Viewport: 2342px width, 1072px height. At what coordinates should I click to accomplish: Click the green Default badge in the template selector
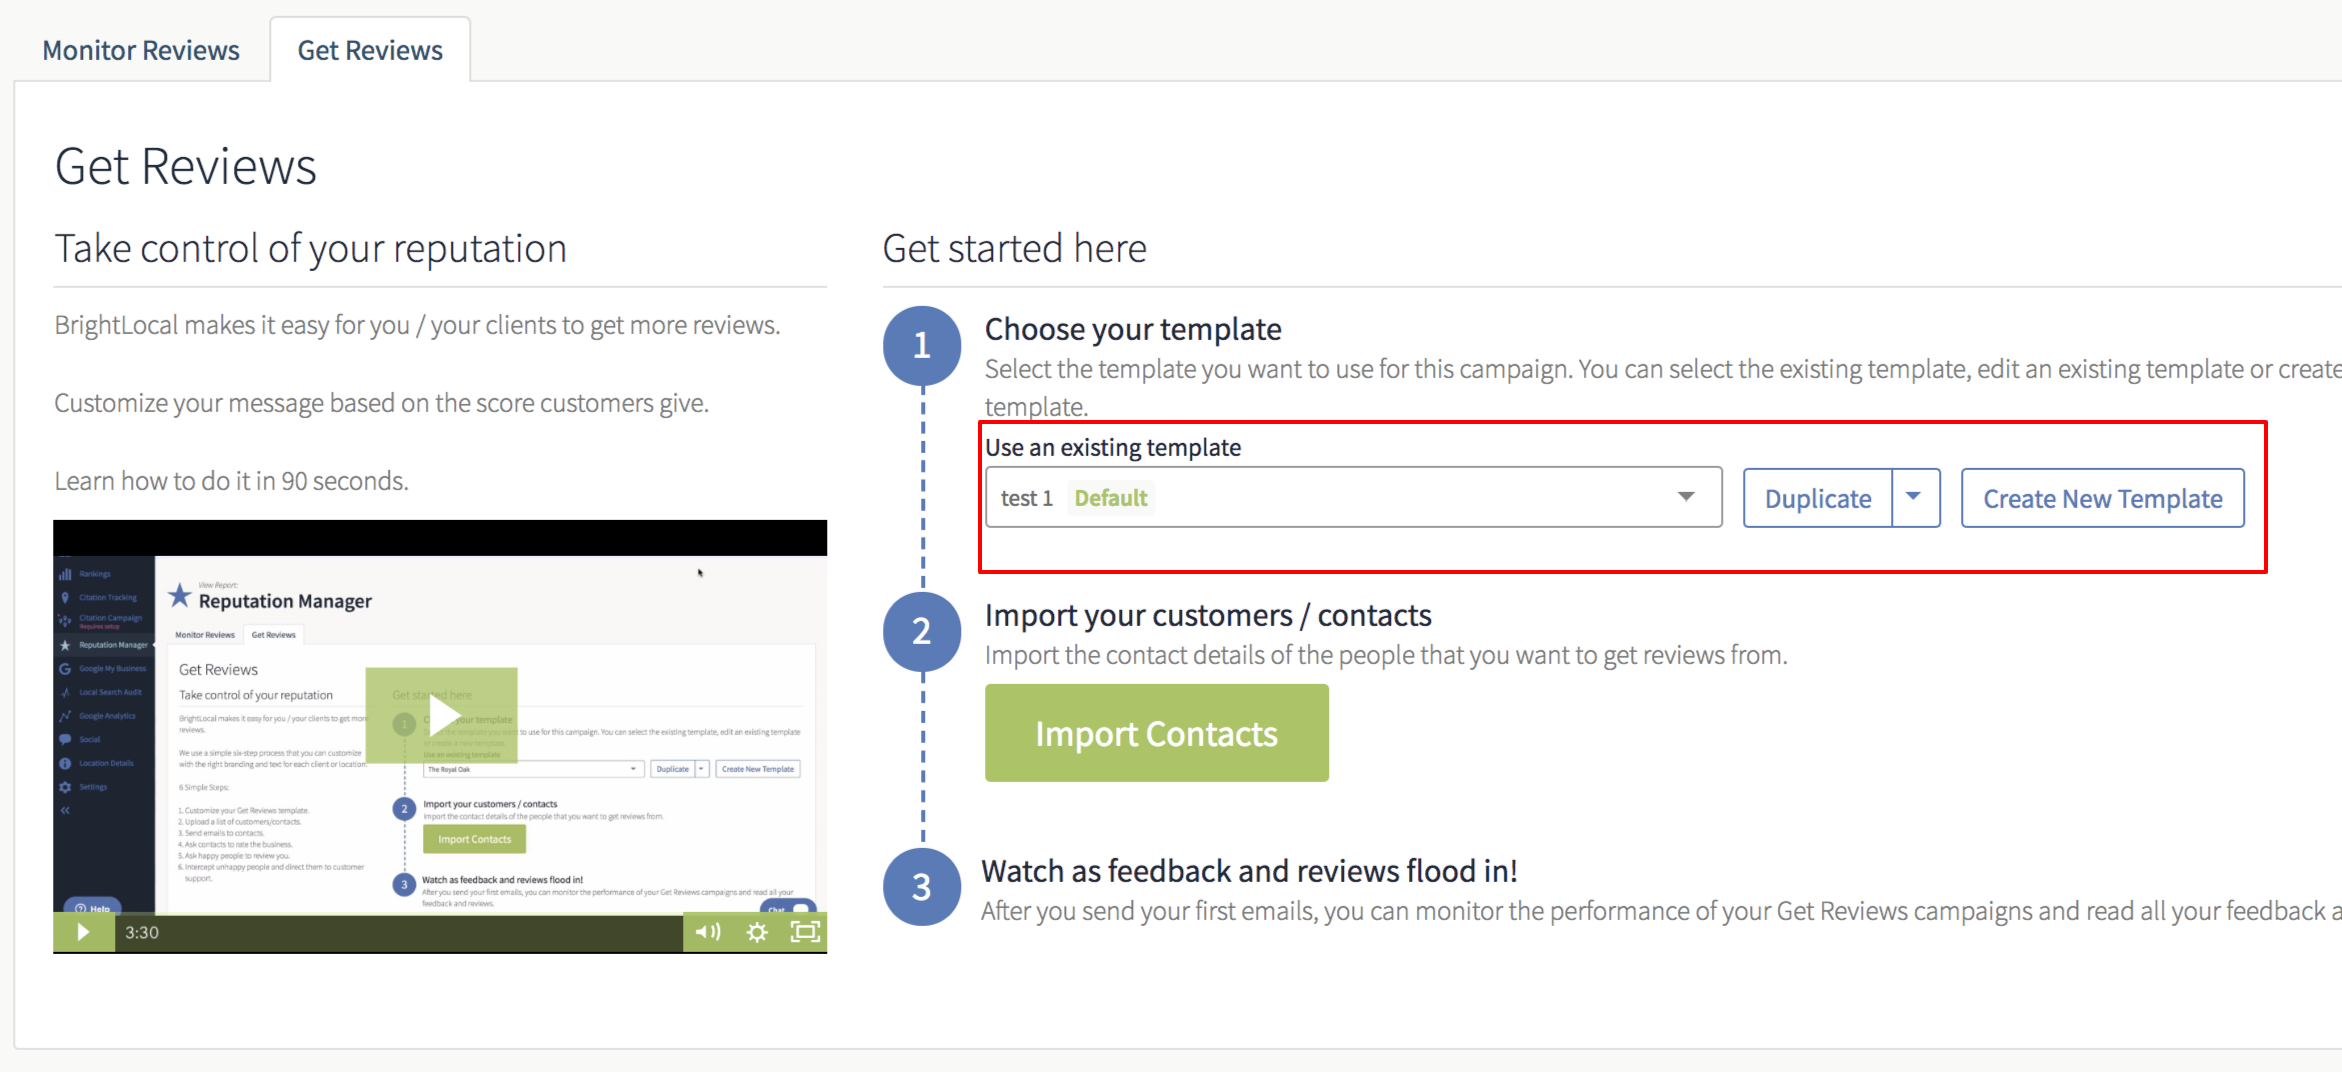1111,498
